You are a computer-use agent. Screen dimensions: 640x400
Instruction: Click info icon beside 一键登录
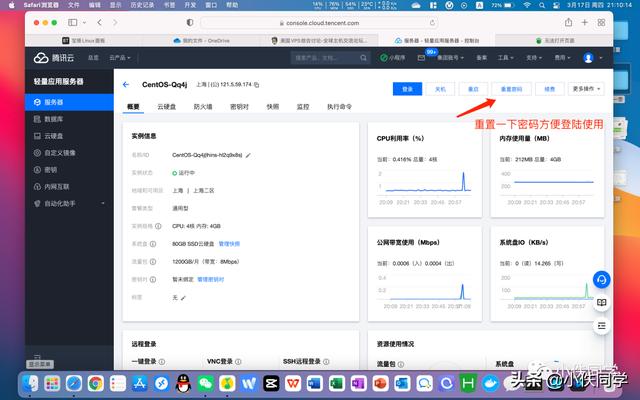point(162,362)
